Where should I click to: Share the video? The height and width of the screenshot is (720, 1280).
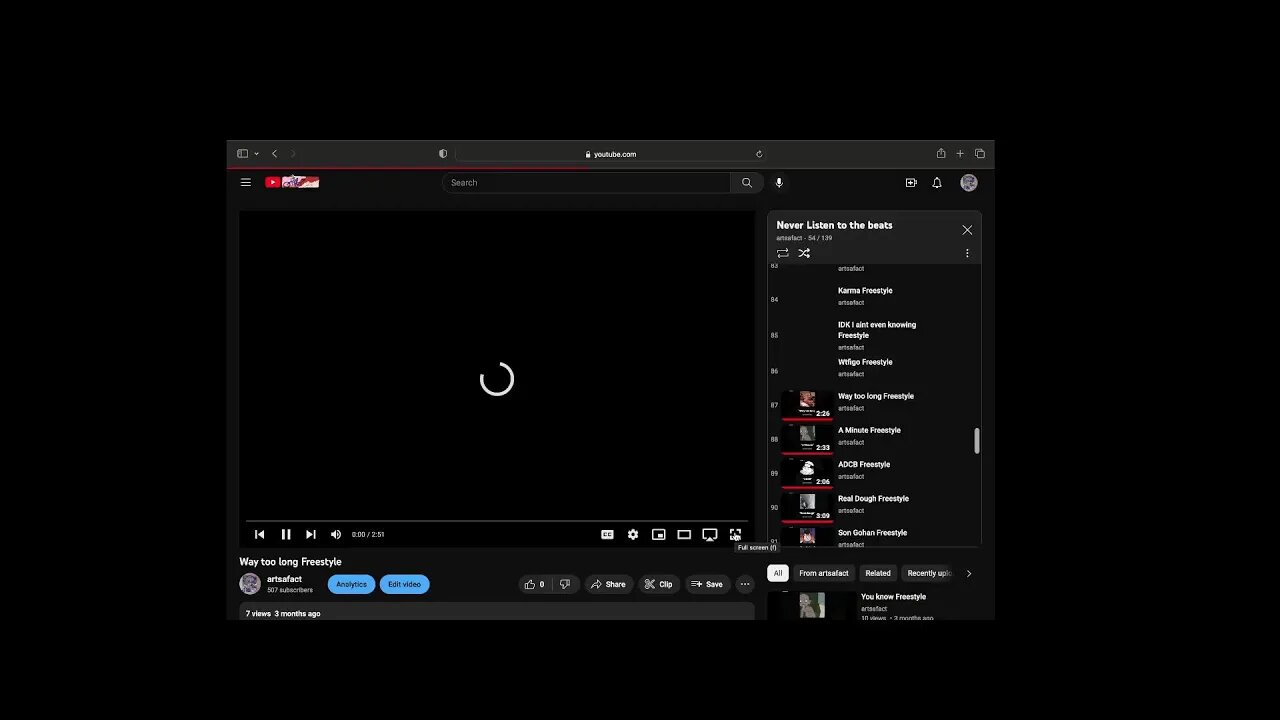608,584
